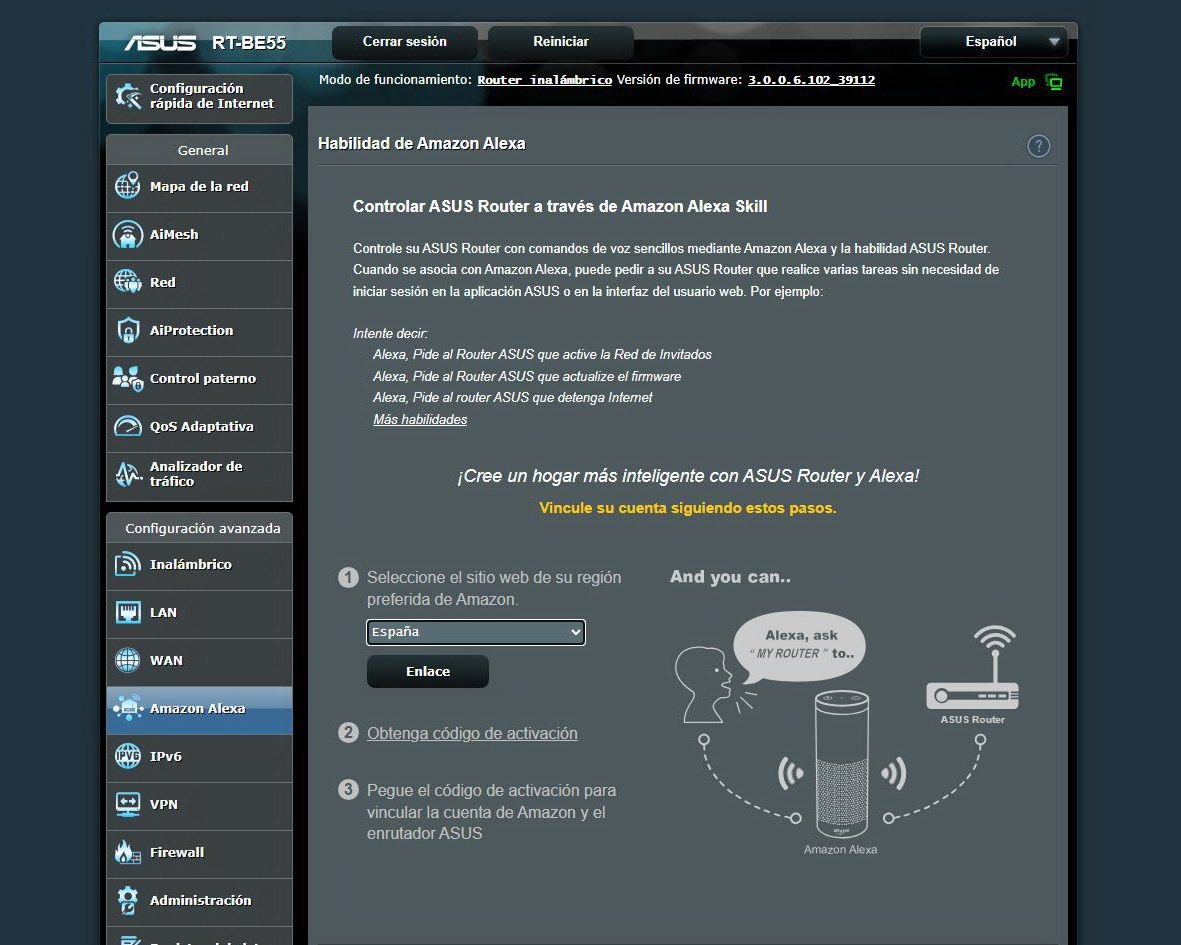Open the Español language dropdown
1181x945 pixels.
click(993, 42)
